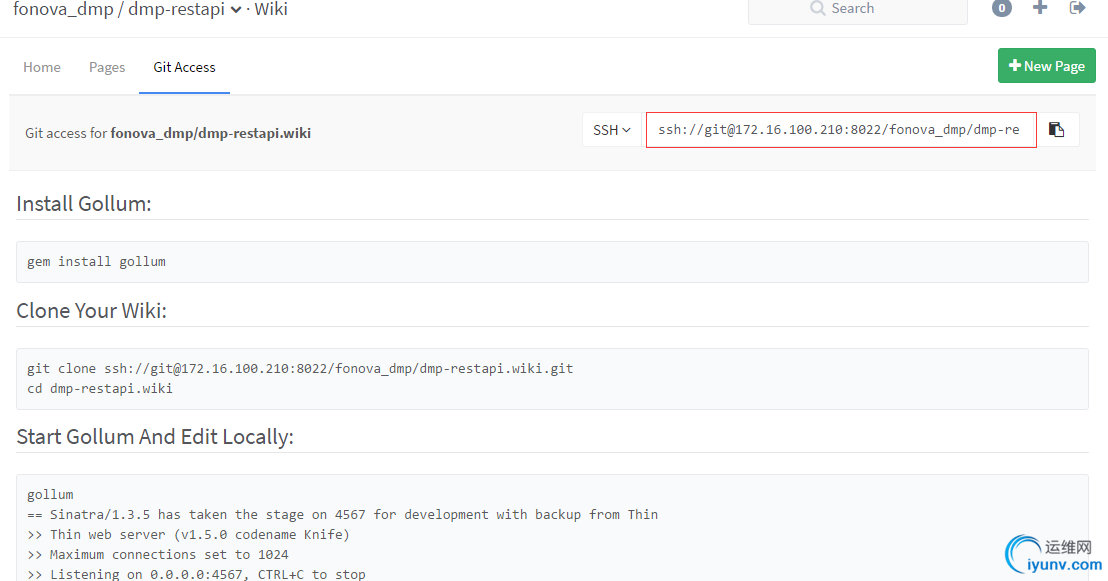
Task: Click 'Start Gollum And Edit Locally:' heading
Action: [x=155, y=437]
